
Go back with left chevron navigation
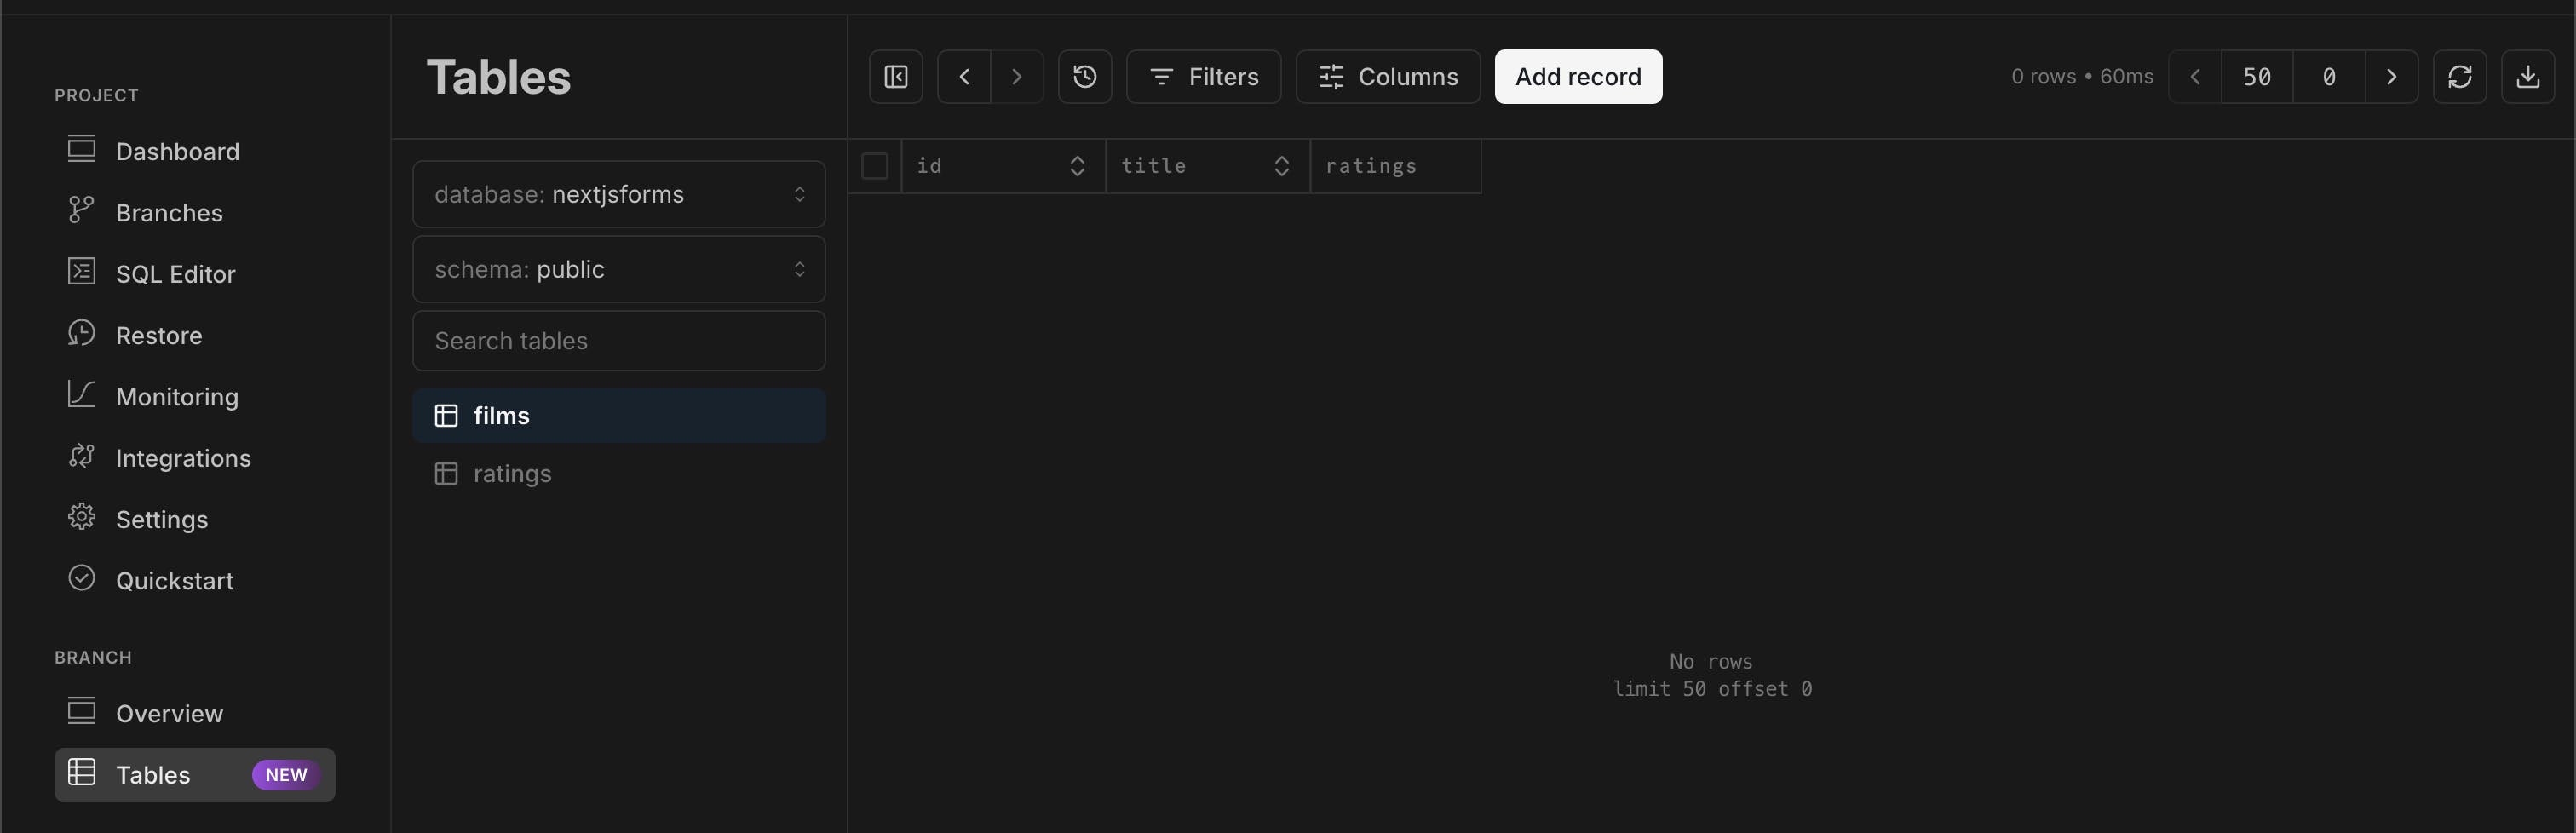click(964, 77)
